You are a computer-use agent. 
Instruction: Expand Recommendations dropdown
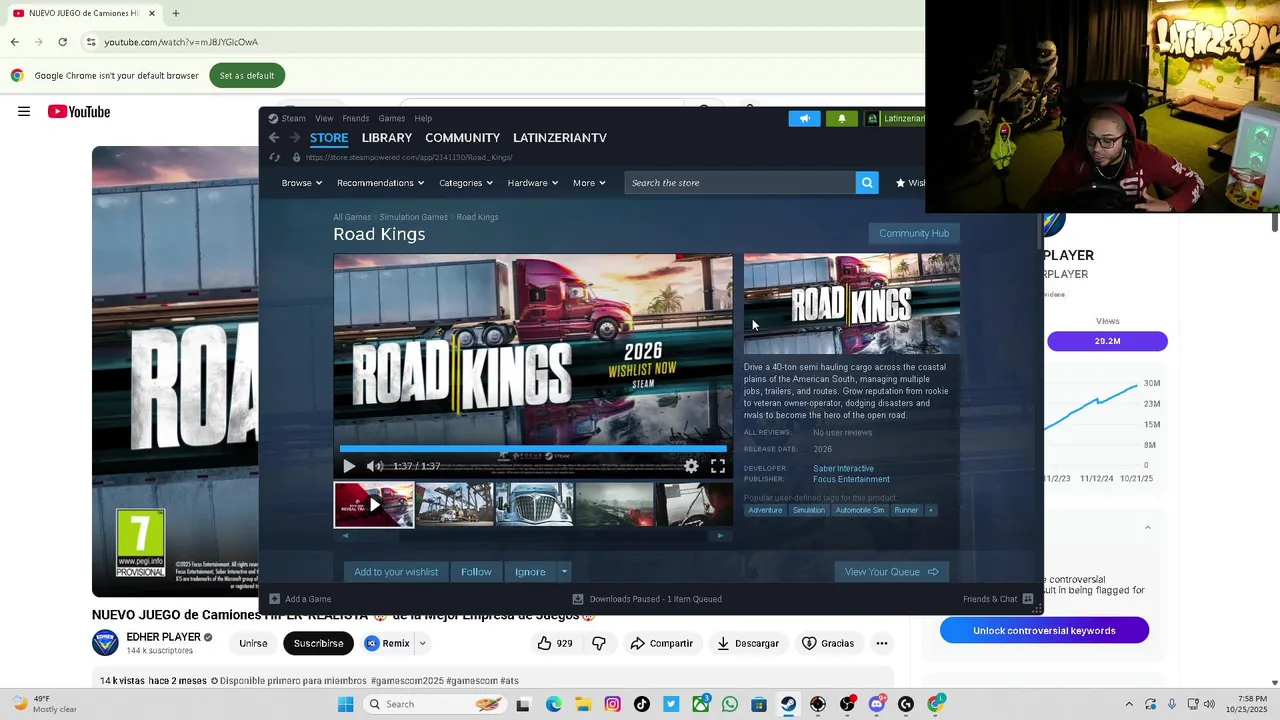[x=380, y=183]
